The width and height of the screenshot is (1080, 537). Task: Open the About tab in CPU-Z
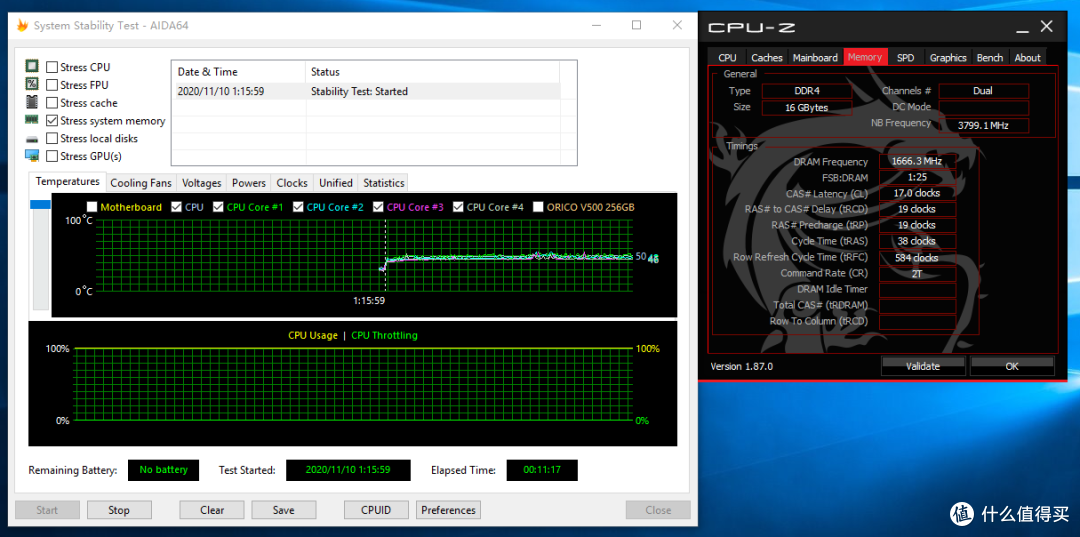pyautogui.click(x=1028, y=58)
